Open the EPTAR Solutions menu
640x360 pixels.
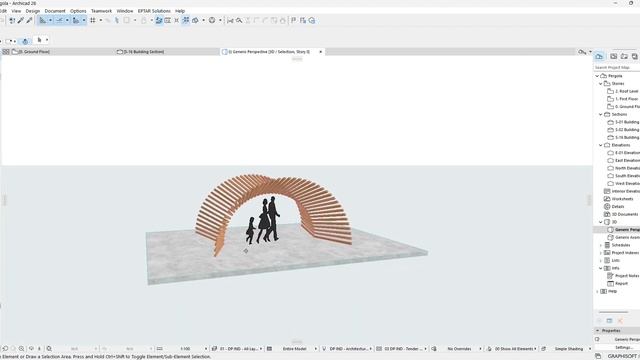click(x=154, y=11)
